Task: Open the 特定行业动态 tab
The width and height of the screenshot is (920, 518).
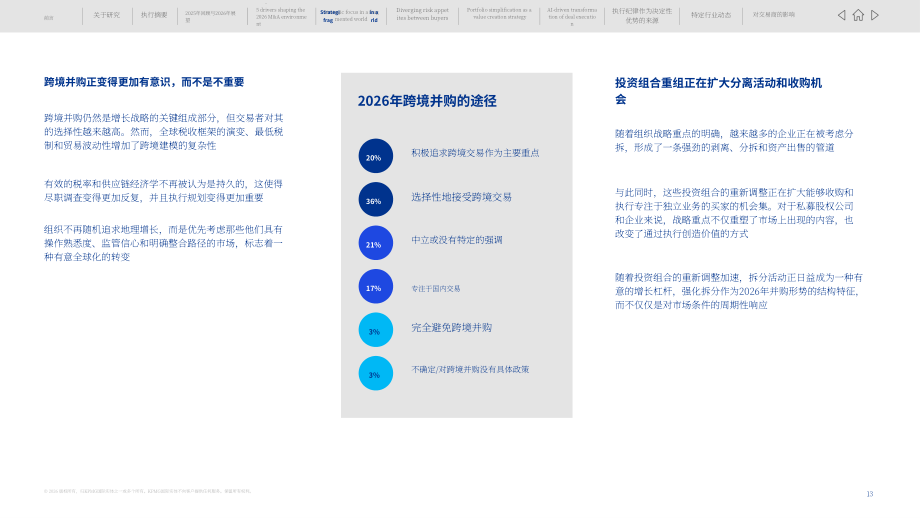Action: (x=711, y=15)
